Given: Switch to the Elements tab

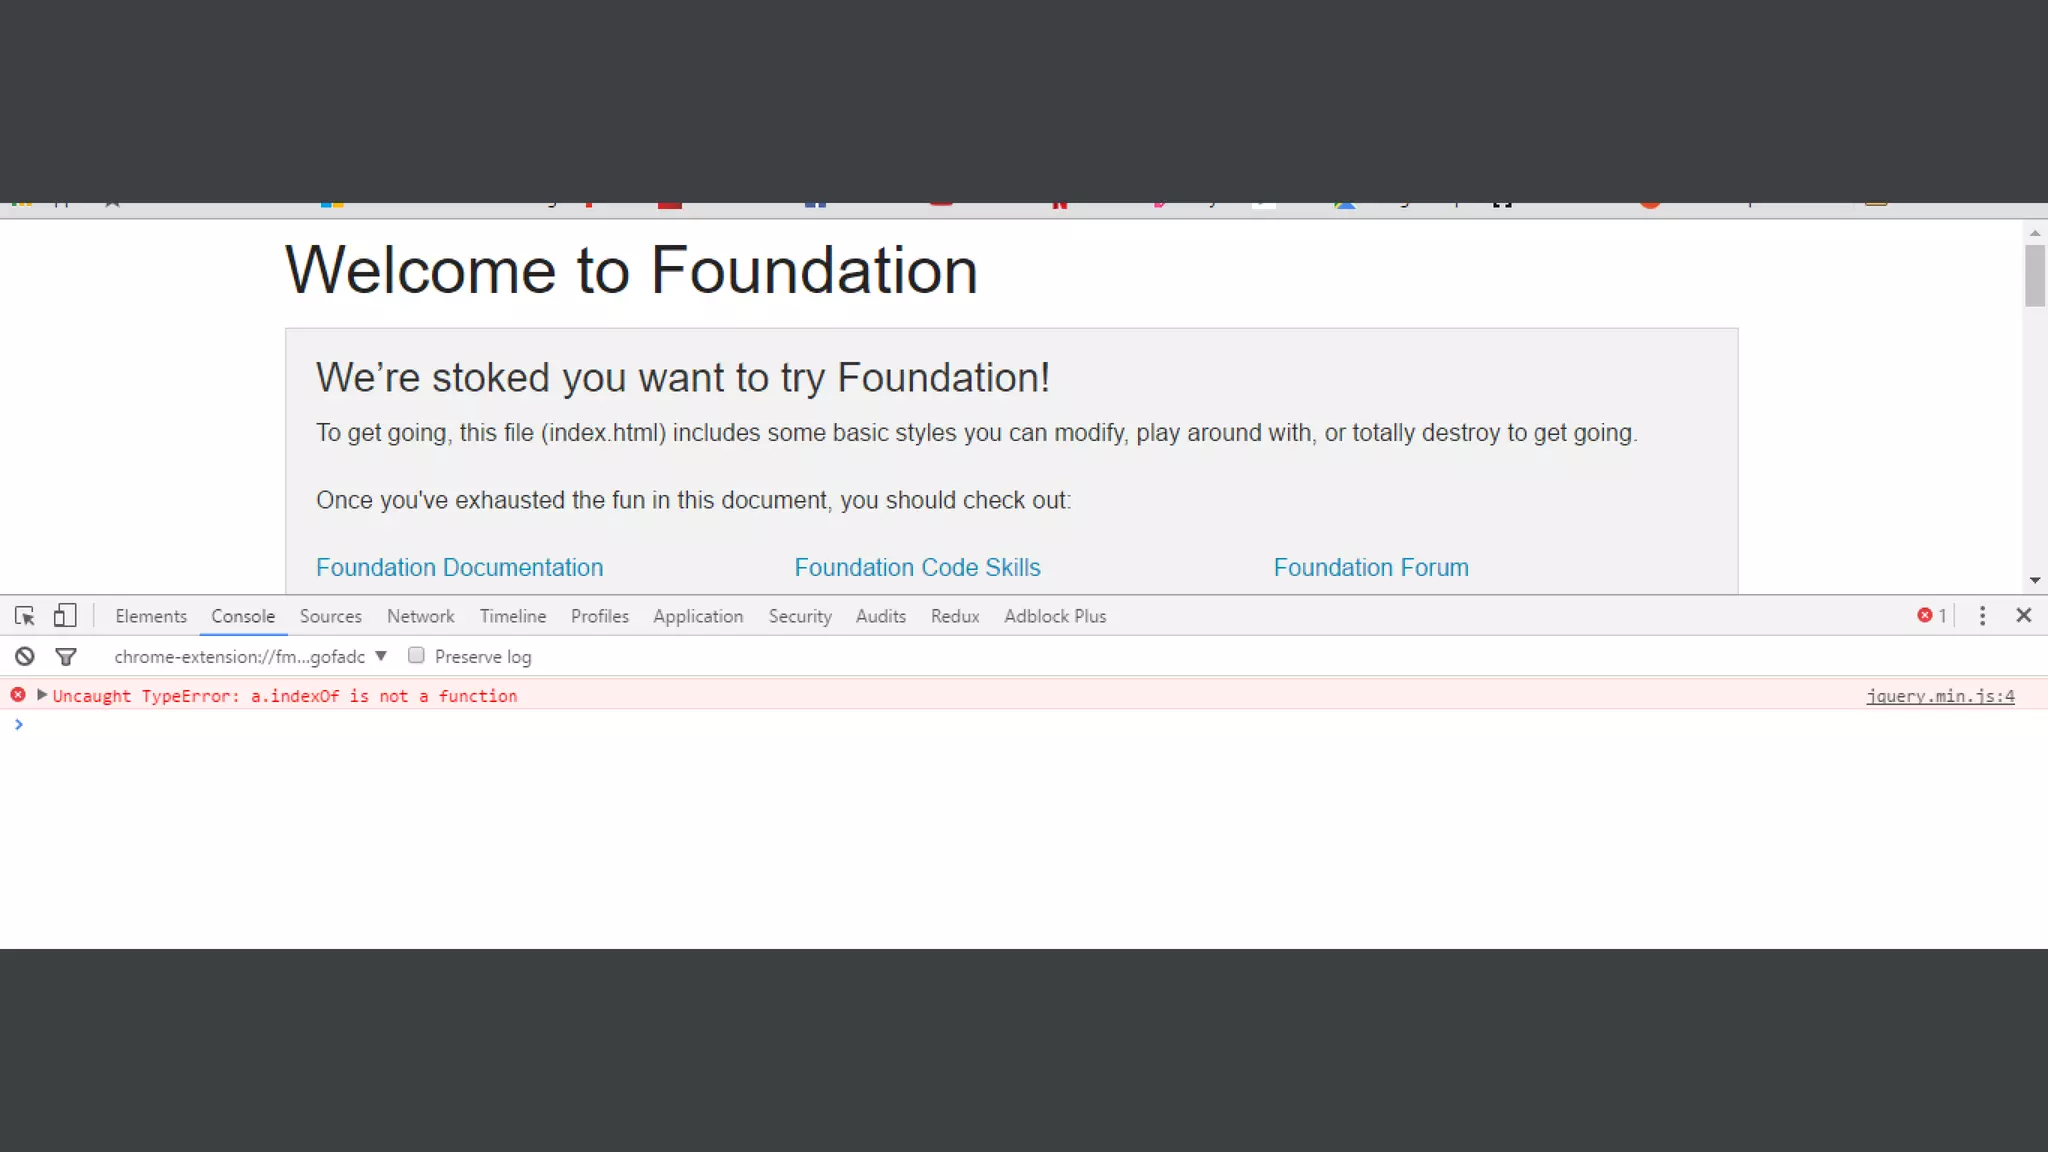Looking at the screenshot, I should pyautogui.click(x=151, y=617).
